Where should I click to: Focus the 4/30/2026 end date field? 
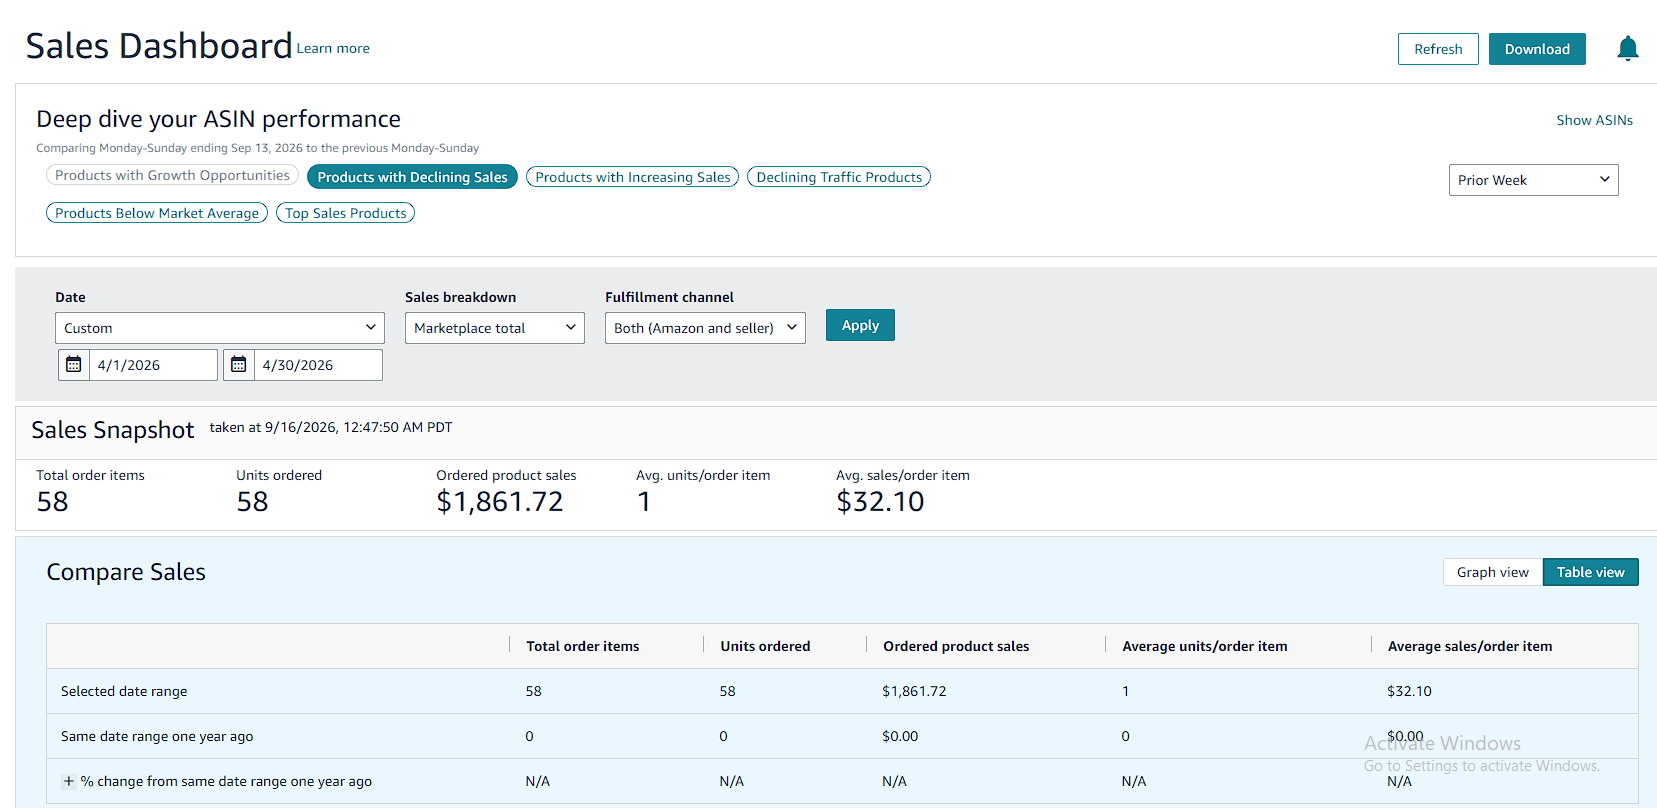[318, 365]
